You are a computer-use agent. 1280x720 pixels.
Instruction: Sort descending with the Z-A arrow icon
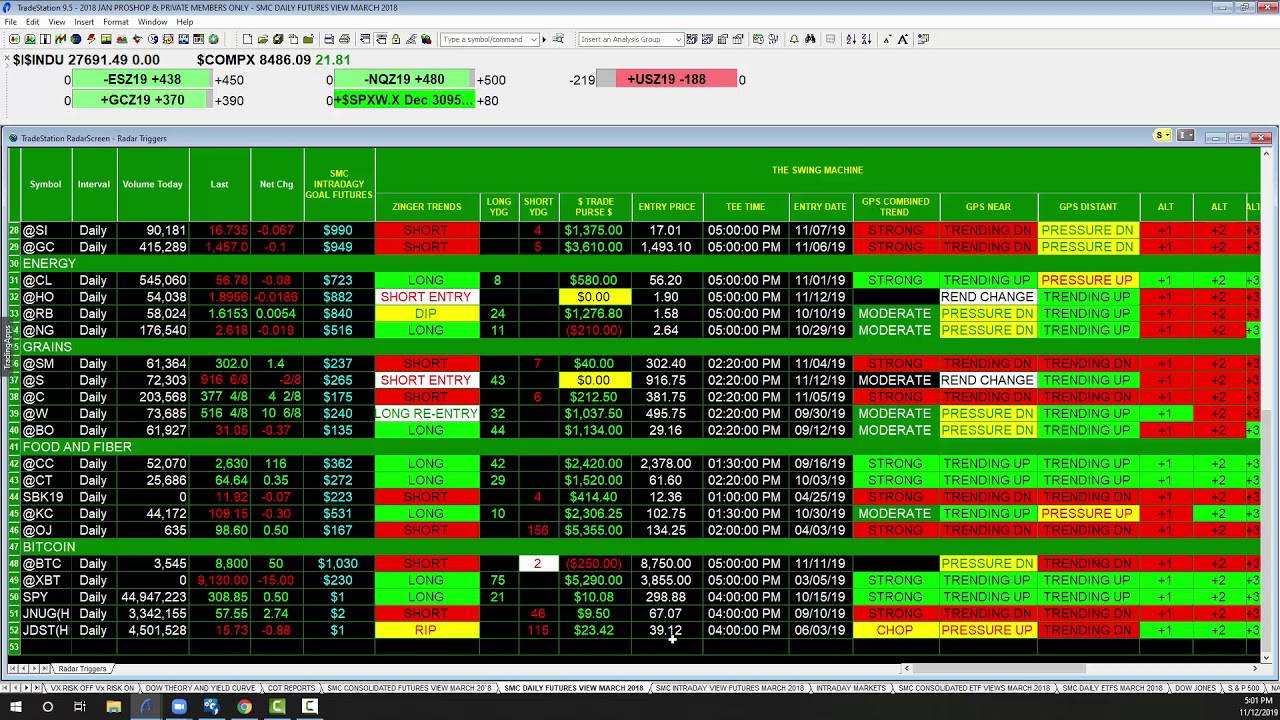coord(866,39)
